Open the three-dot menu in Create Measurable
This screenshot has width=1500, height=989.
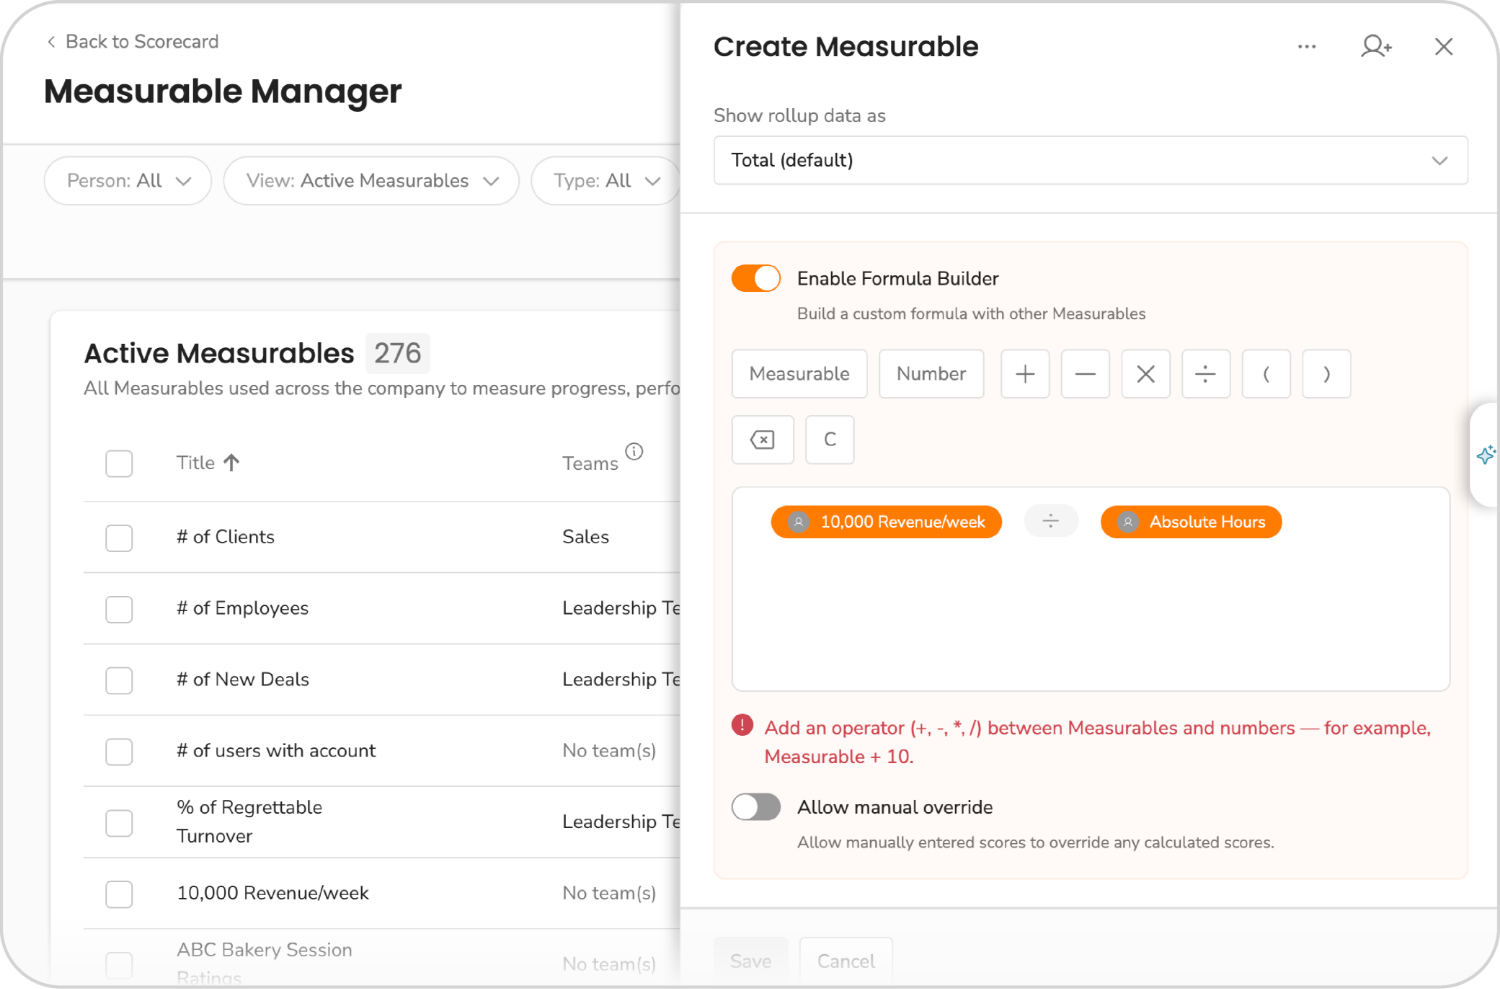coord(1306,46)
